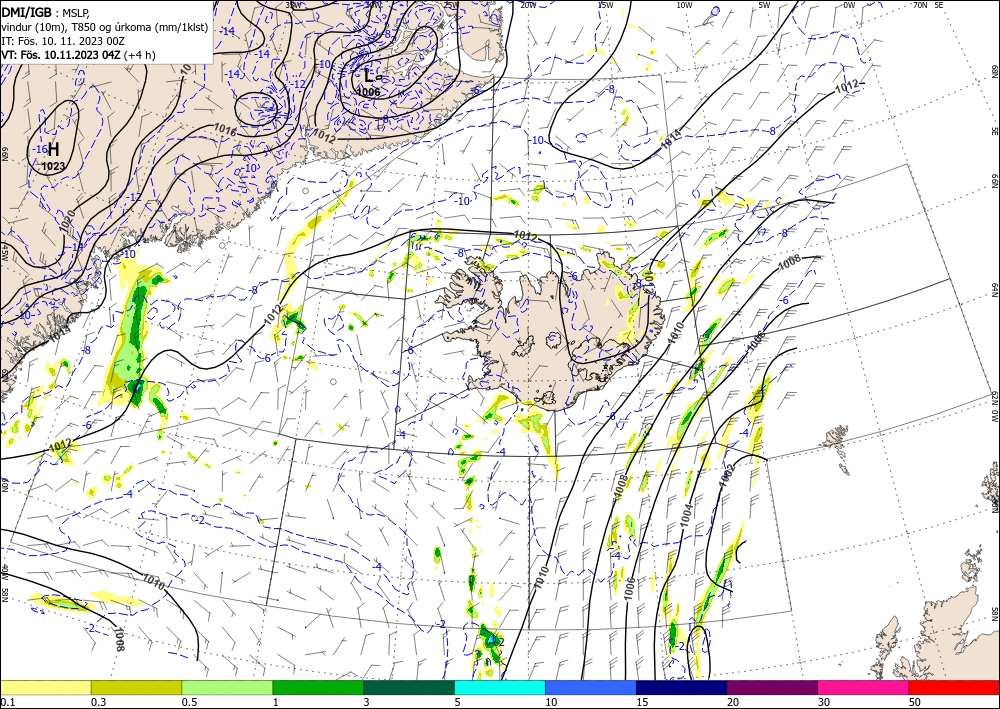Click the legend value '30'
The image size is (1000, 709).
point(823,702)
